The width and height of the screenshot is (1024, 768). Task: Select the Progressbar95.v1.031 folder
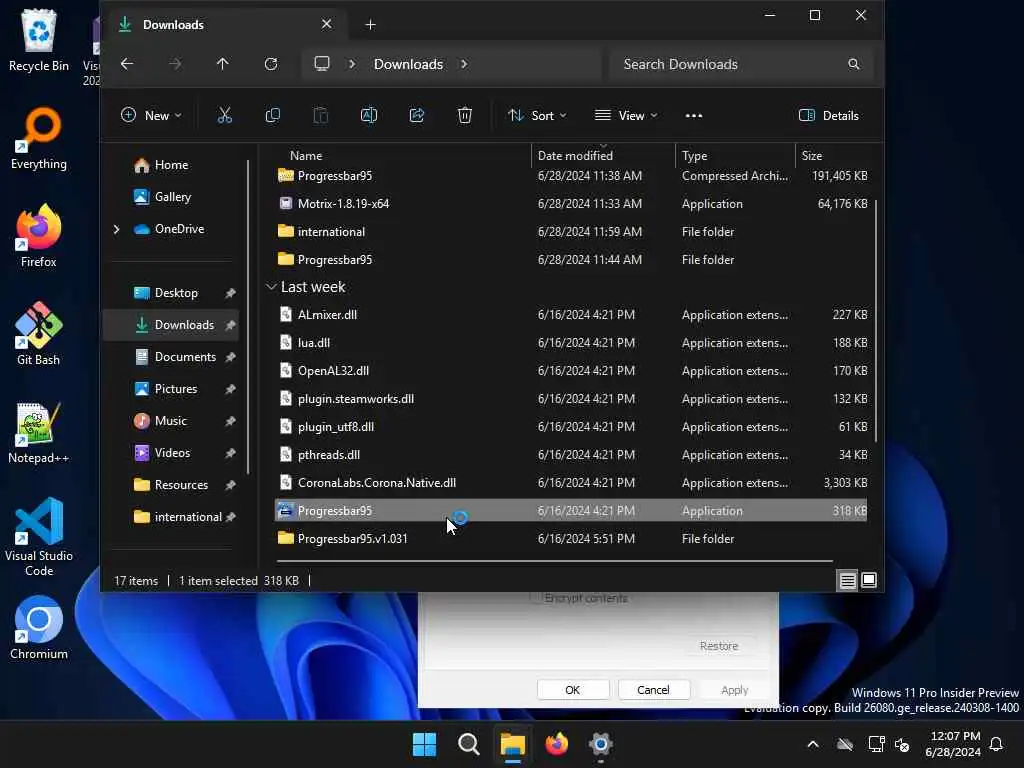[571, 539]
